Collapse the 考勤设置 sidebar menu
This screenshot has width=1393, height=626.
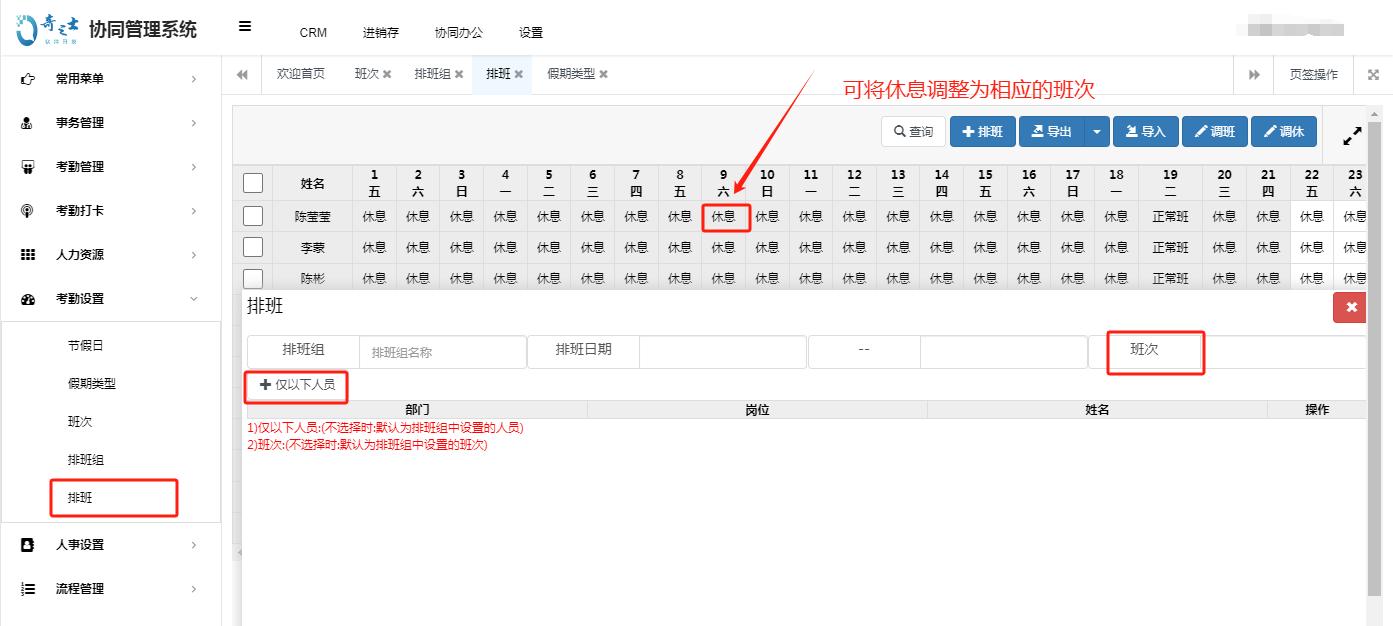[x=110, y=299]
